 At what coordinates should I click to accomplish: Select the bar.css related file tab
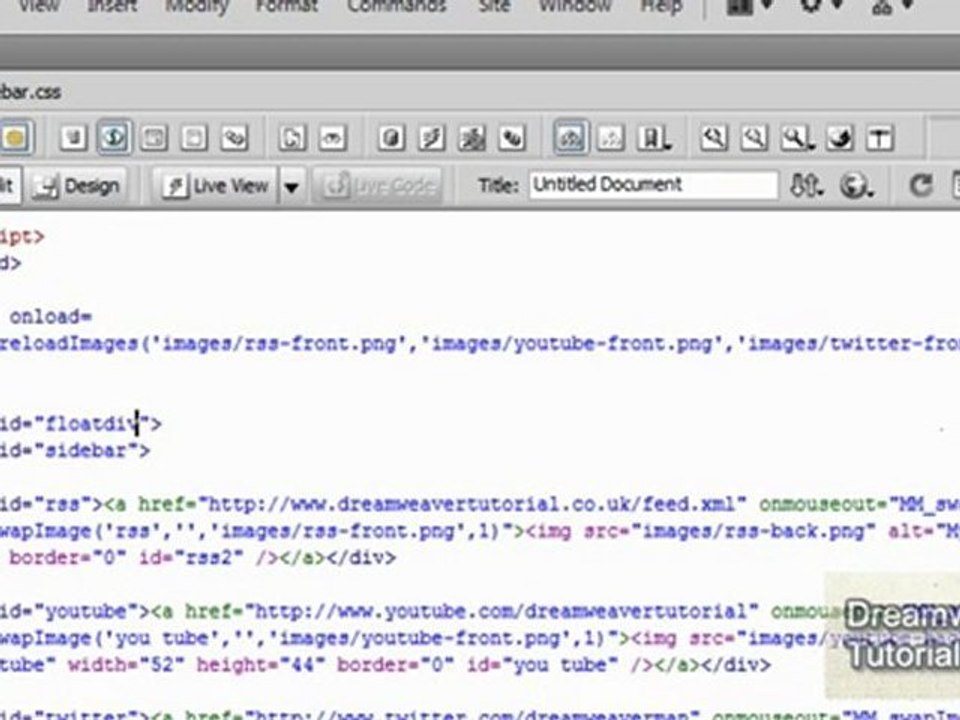[x=31, y=92]
